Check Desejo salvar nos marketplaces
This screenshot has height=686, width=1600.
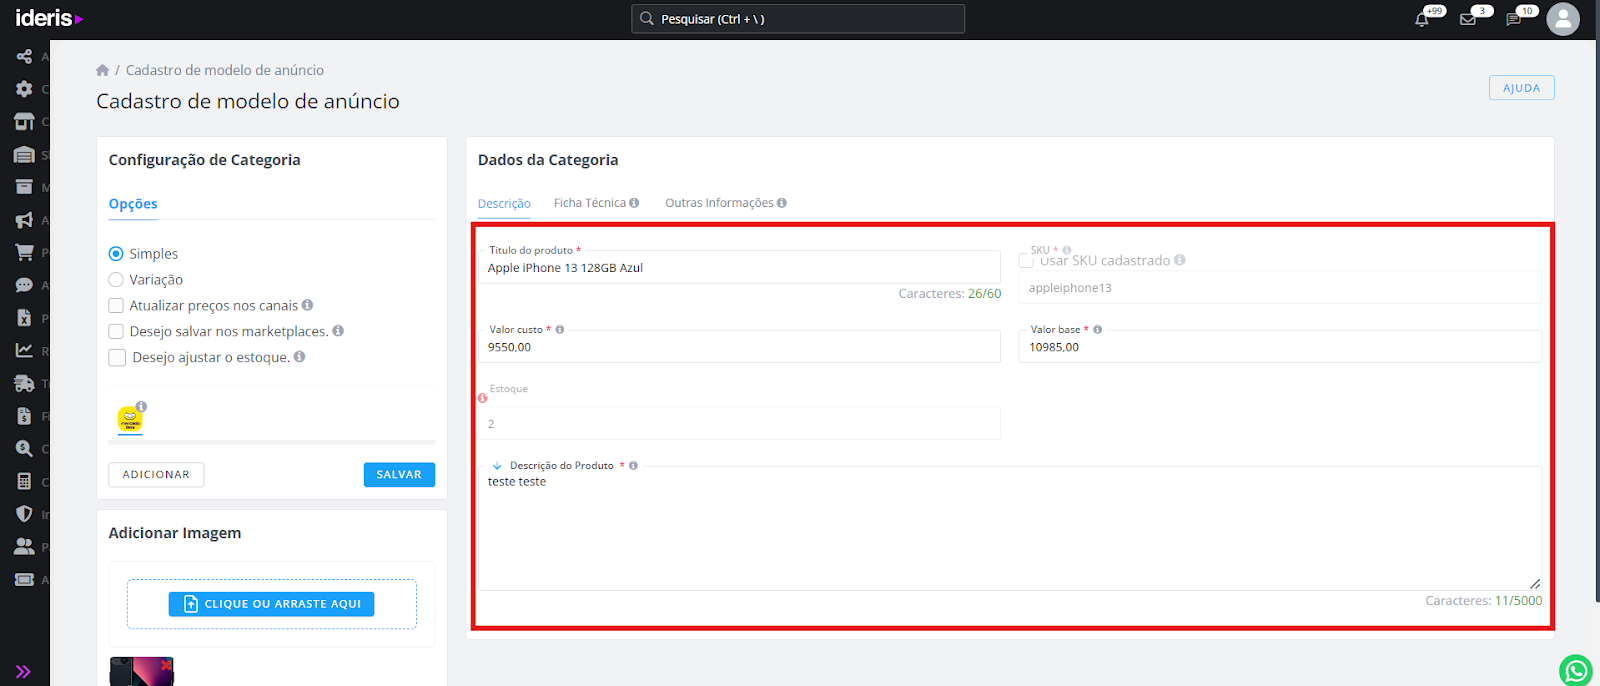[116, 332]
